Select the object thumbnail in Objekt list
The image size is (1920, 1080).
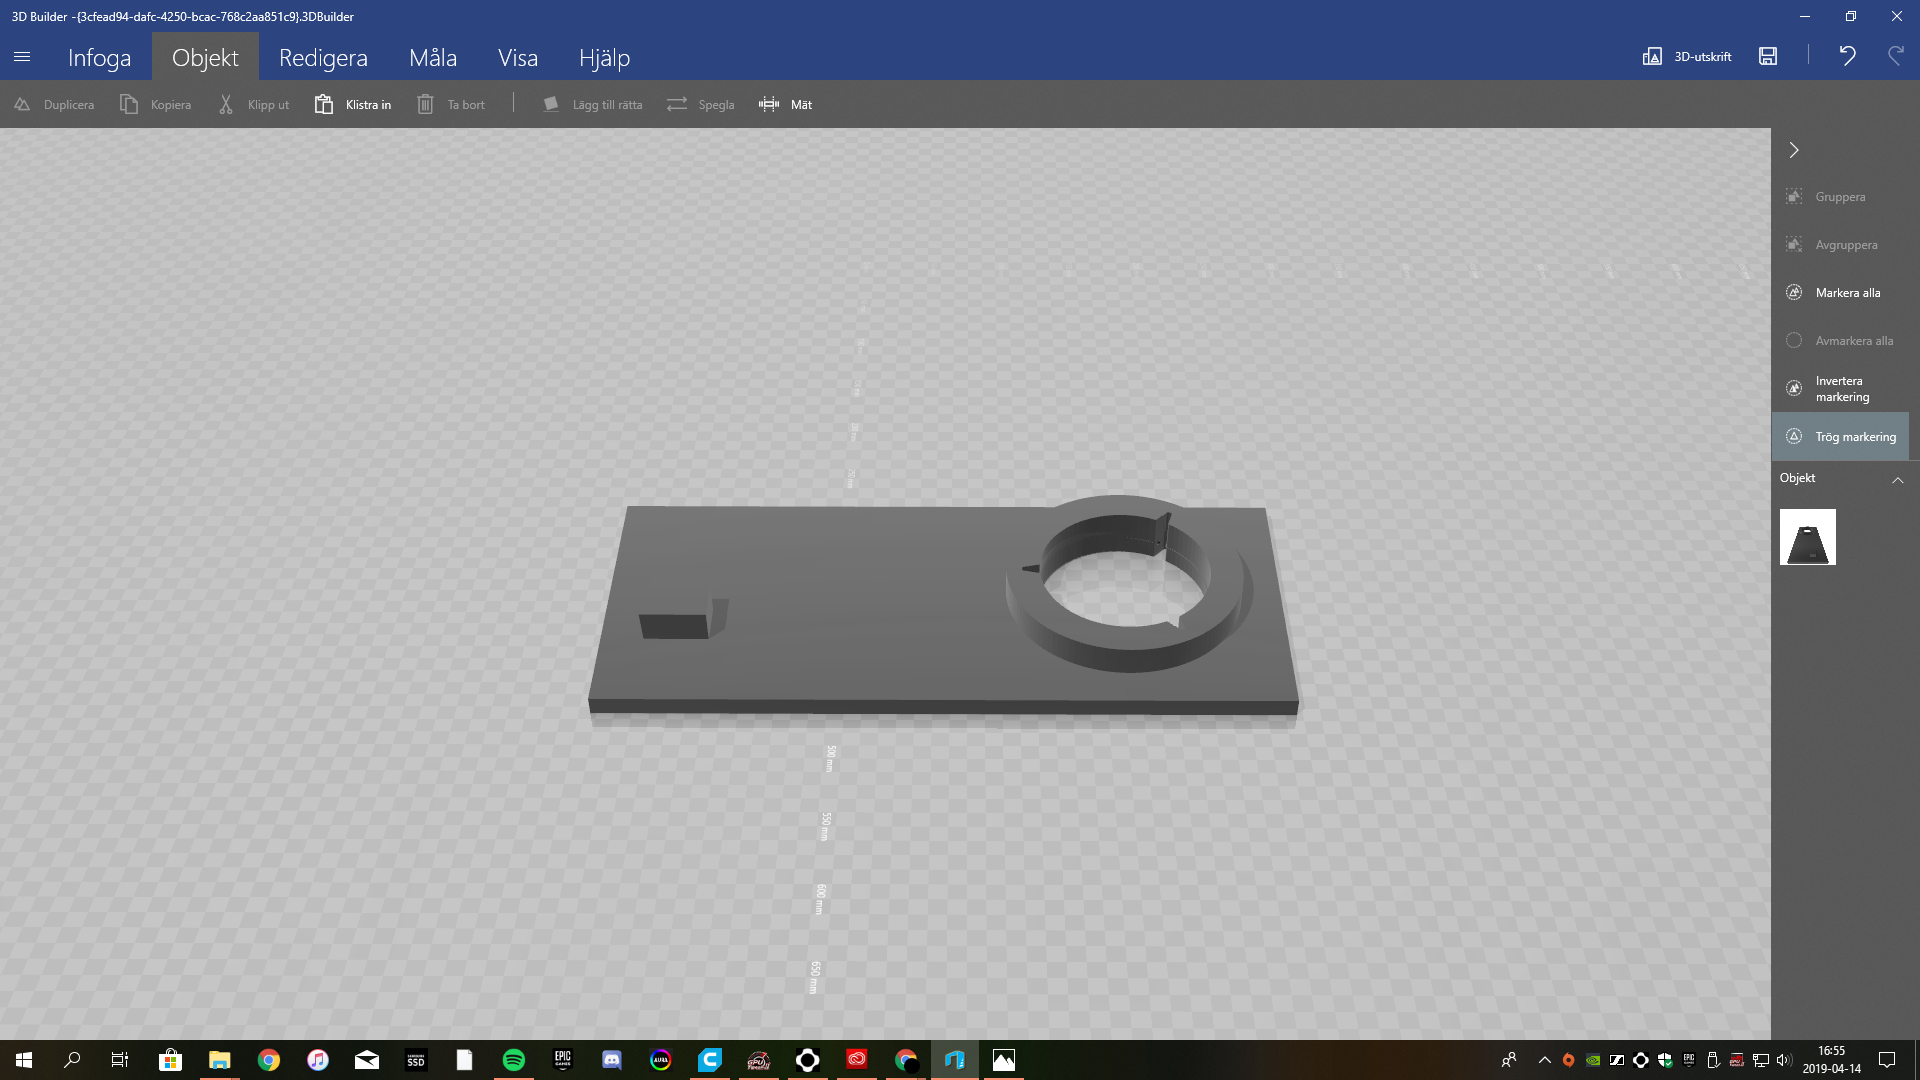click(x=1807, y=537)
